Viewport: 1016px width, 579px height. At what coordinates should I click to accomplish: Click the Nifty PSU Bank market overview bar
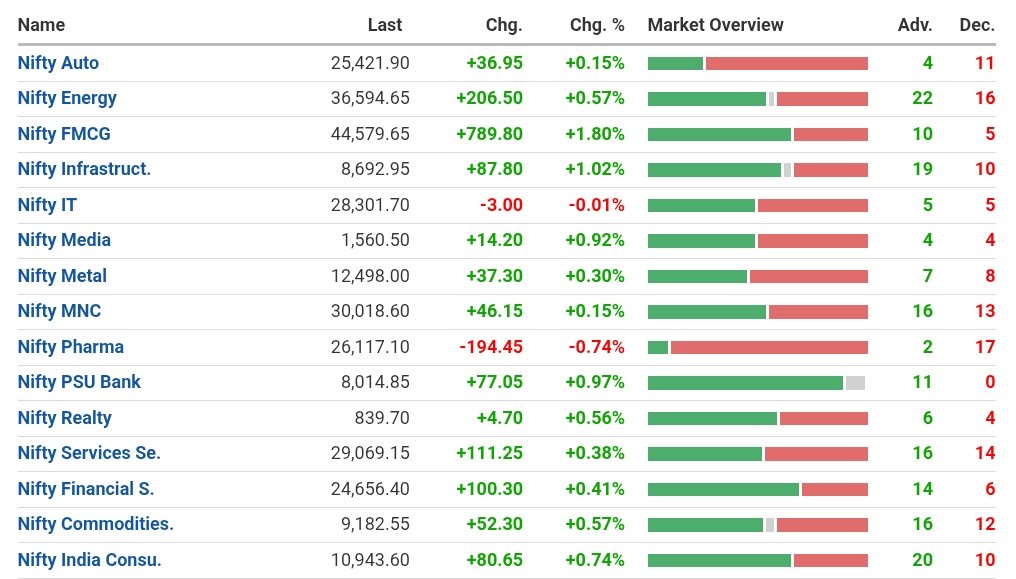pos(756,383)
